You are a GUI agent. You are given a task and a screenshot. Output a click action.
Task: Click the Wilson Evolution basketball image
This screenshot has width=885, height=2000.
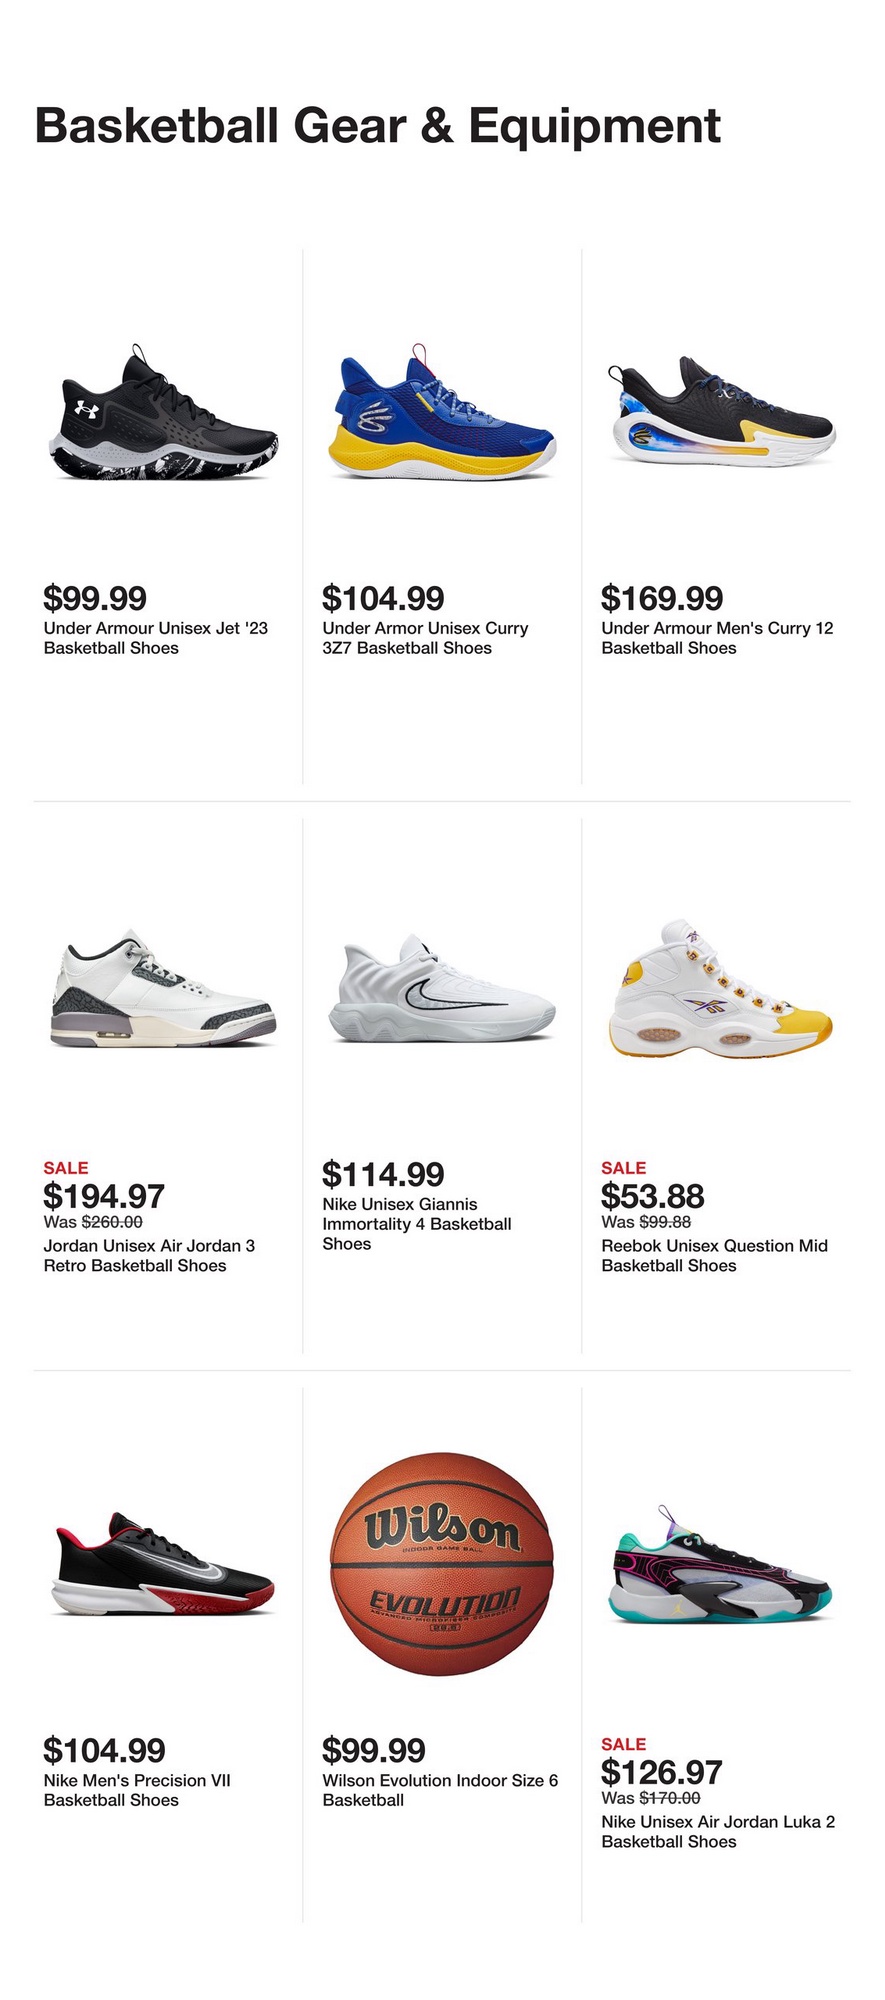point(441,1563)
